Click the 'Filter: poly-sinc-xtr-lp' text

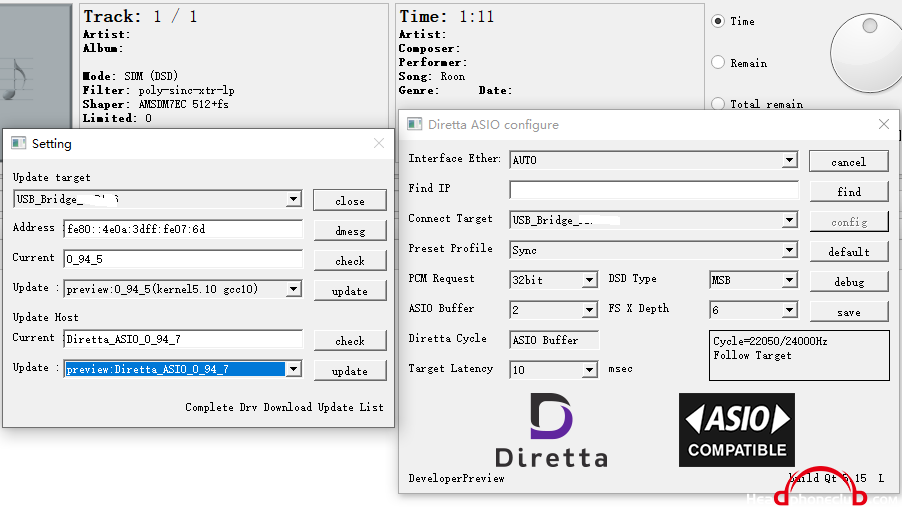coord(158,90)
